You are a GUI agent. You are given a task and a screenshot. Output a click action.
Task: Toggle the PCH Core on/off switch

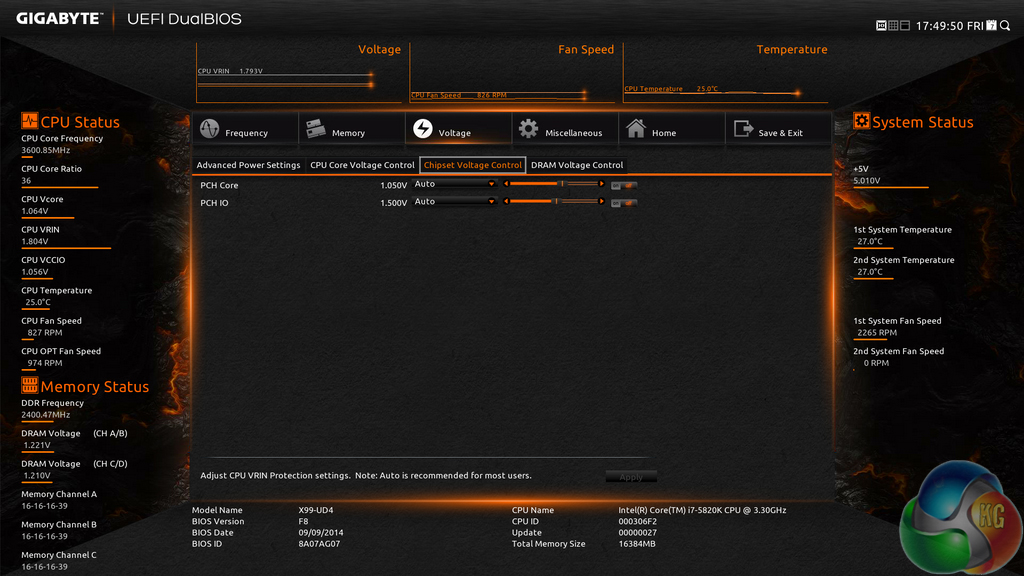coord(624,185)
